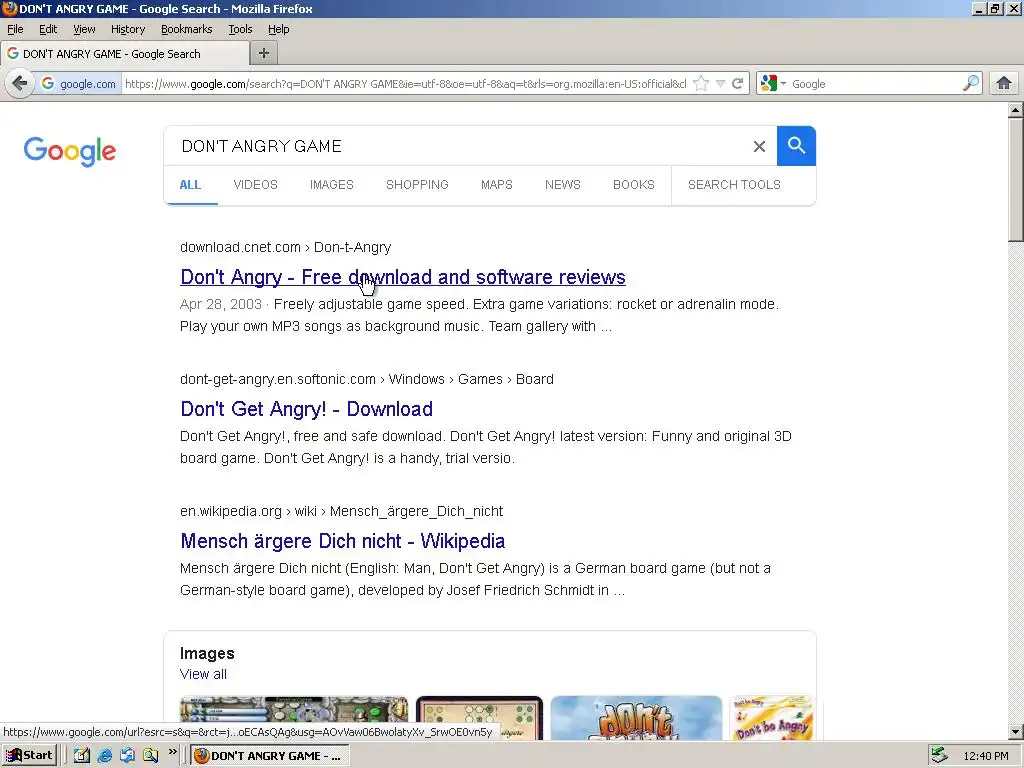
Task: Click the Outlook Express quick launch icon
Action: tap(127, 756)
